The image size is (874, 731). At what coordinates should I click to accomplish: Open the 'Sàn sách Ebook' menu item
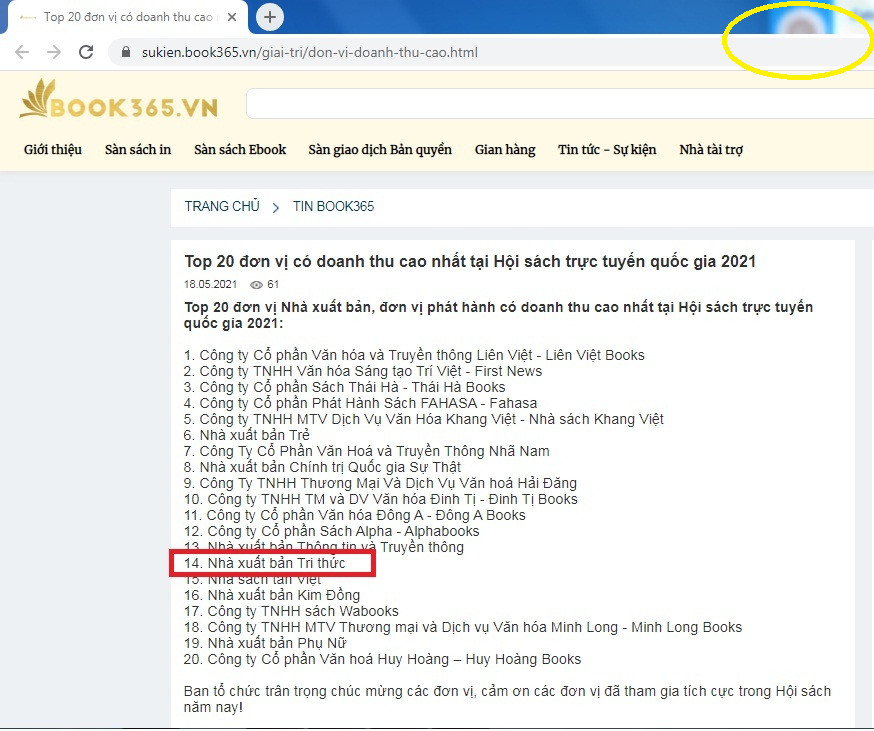(x=240, y=149)
